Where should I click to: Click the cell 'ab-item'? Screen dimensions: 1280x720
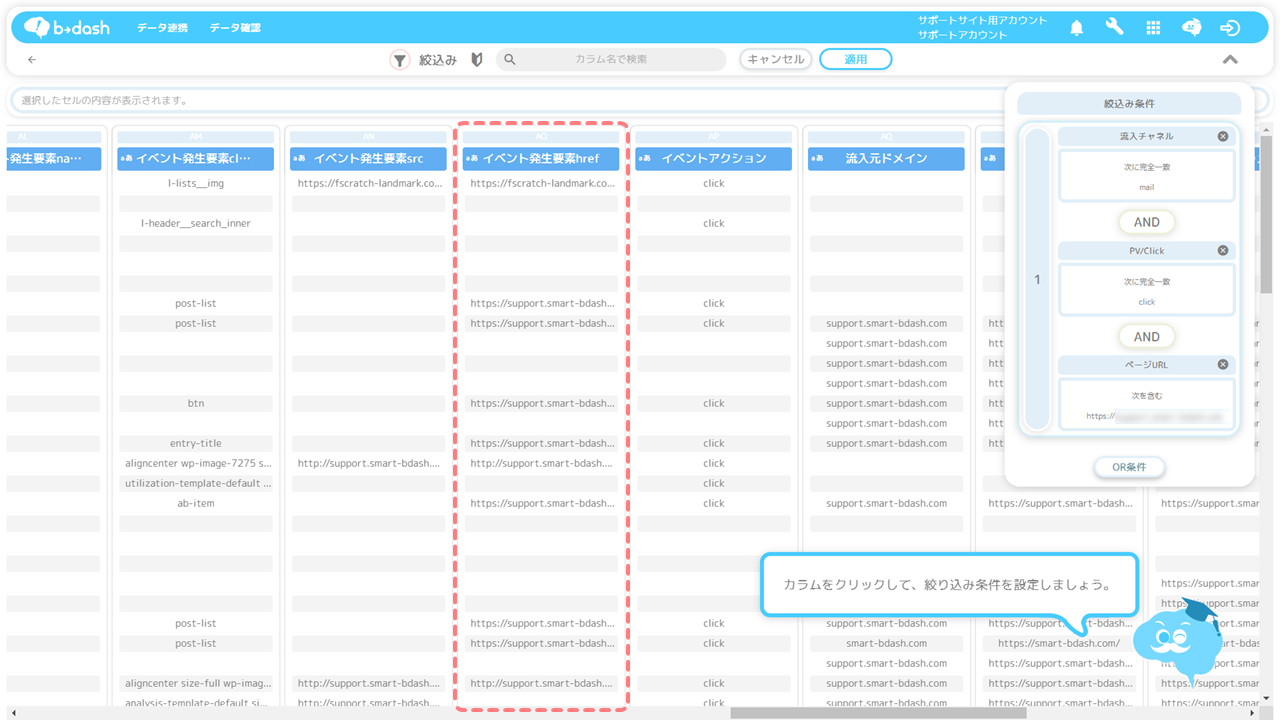click(x=195, y=503)
